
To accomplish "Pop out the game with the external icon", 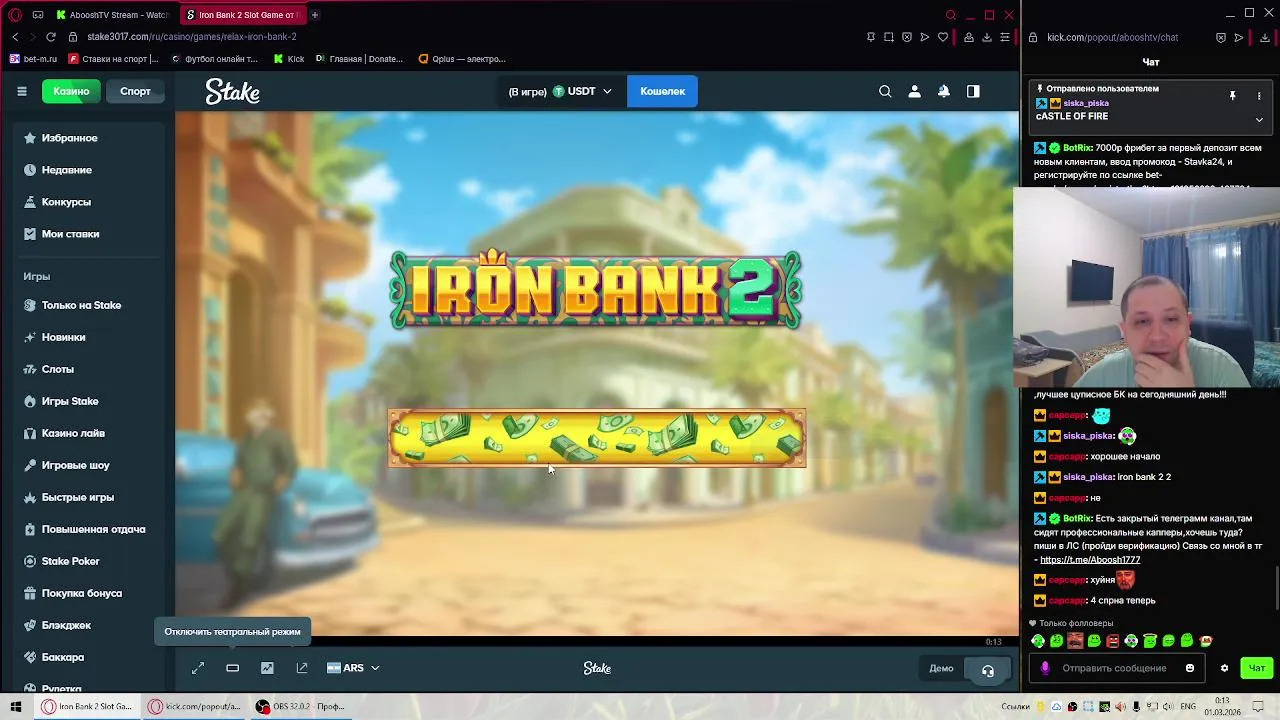I will coord(302,668).
